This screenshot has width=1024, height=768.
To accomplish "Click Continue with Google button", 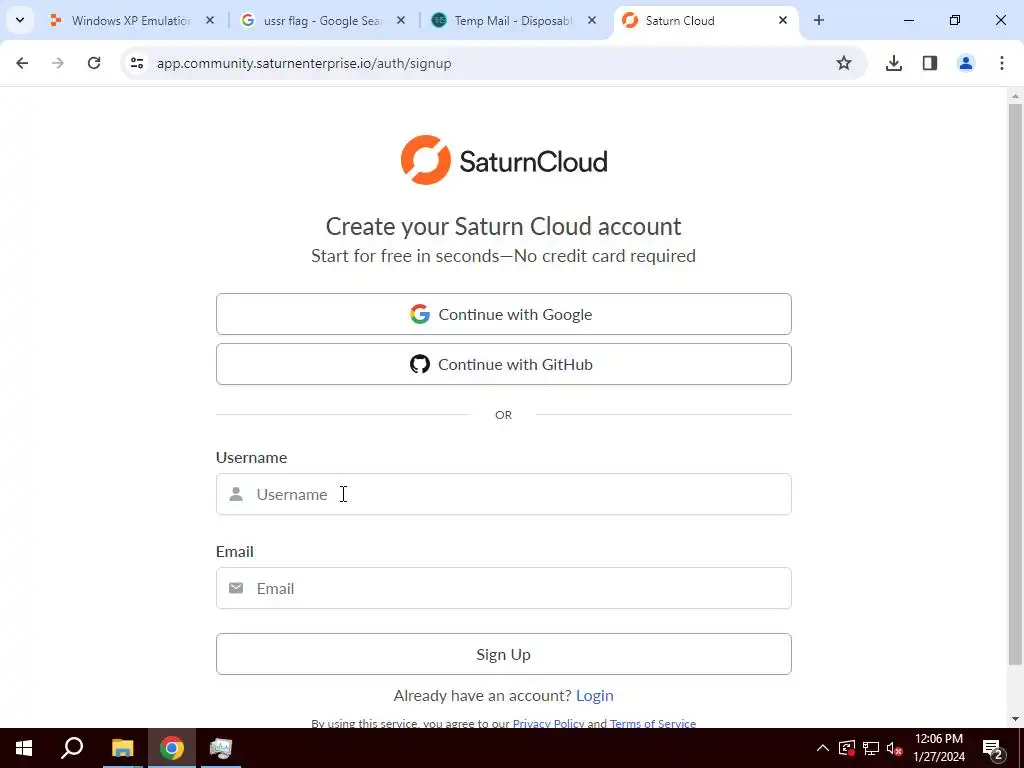I will click(x=504, y=314).
